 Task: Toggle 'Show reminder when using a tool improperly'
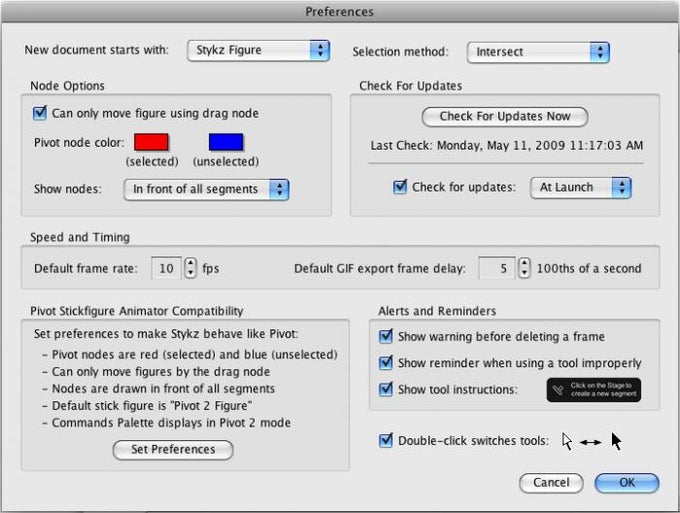[386, 363]
